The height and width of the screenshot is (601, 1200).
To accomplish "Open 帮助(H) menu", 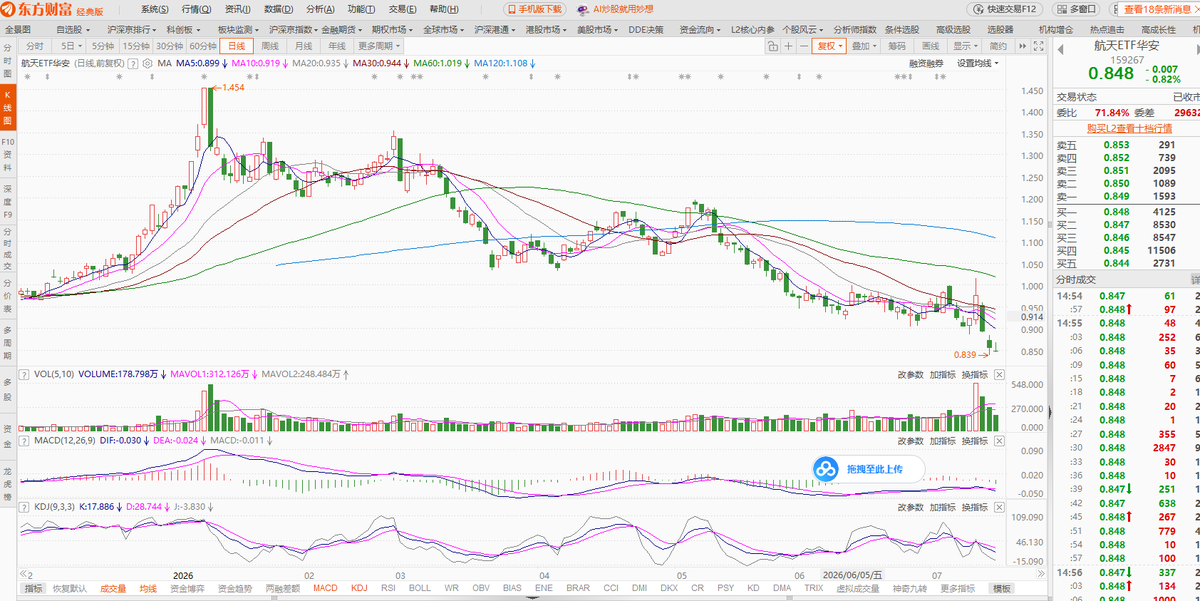I will click(x=443, y=8).
